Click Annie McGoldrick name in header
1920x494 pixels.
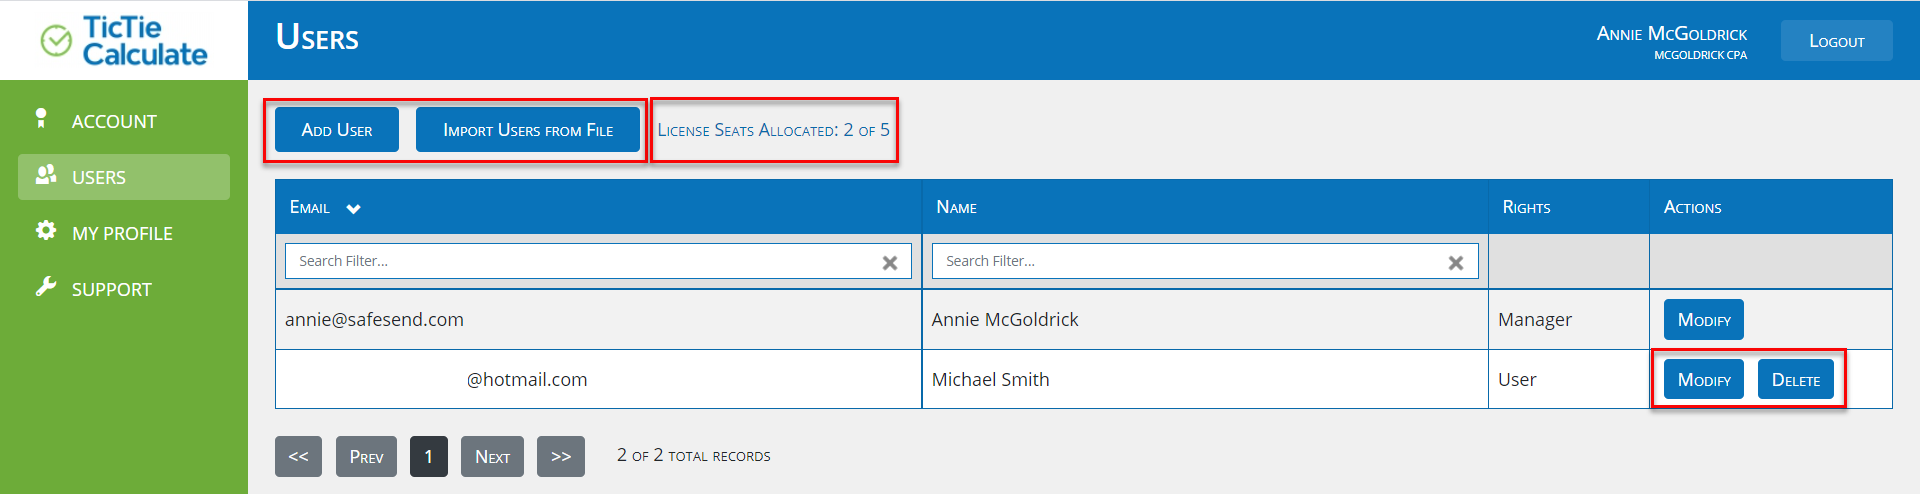tap(1671, 34)
